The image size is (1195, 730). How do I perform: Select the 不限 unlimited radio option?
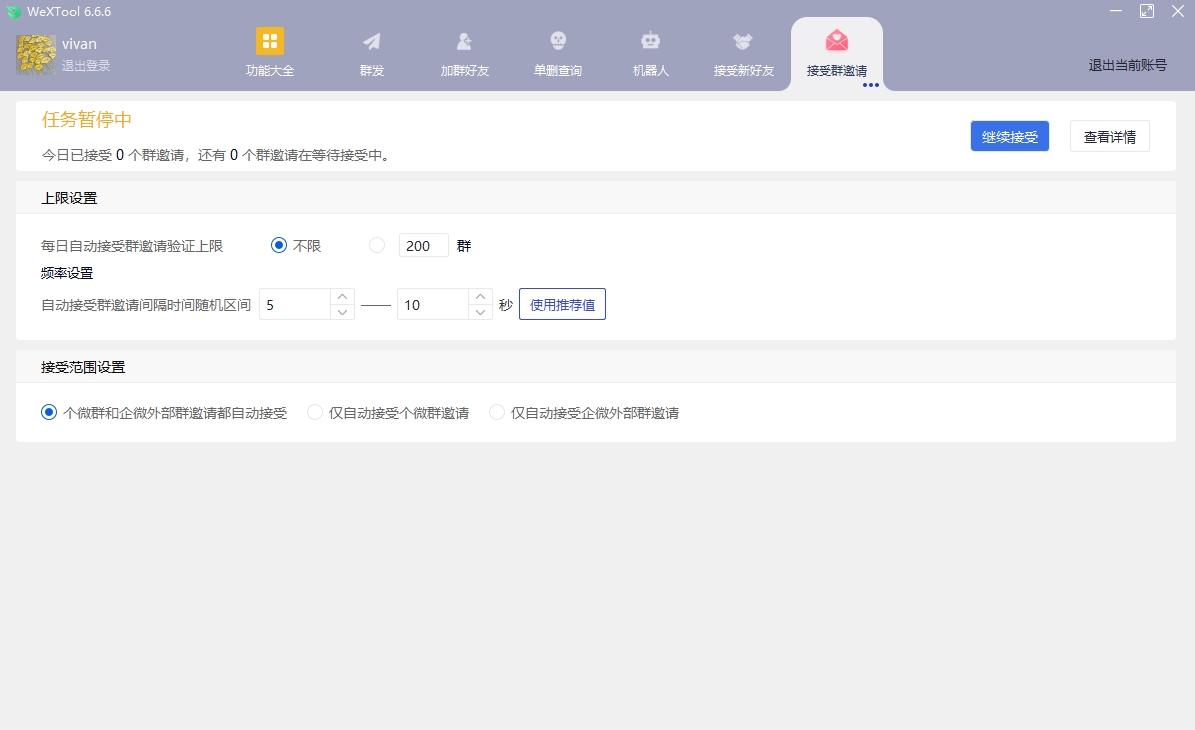point(279,245)
